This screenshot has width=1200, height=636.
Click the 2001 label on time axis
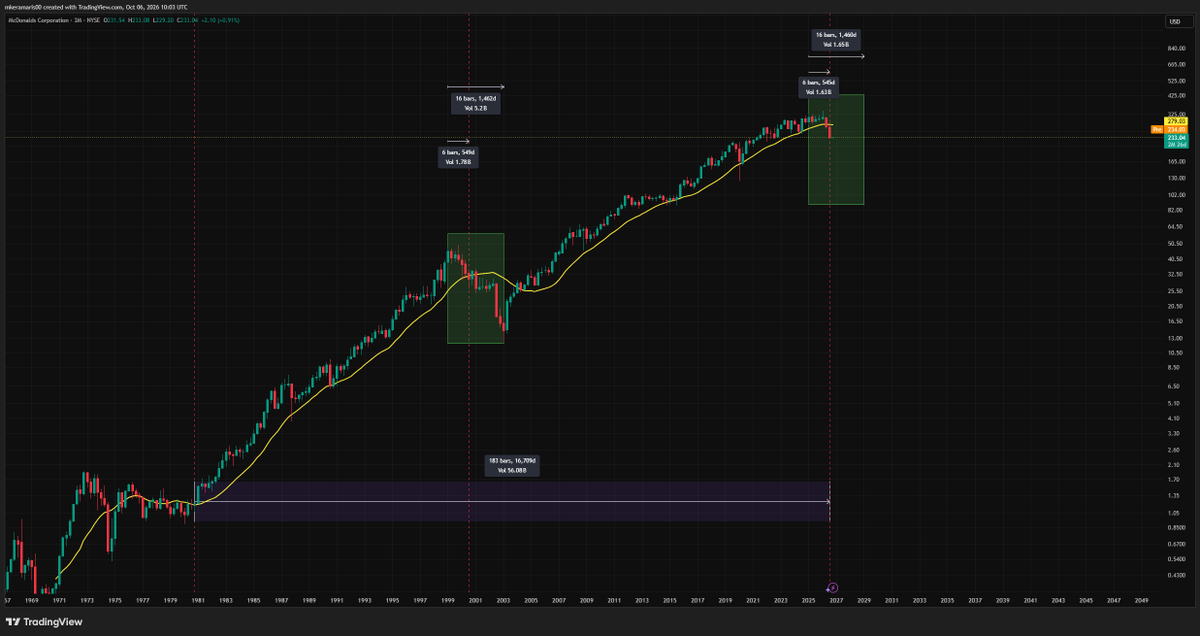474,601
